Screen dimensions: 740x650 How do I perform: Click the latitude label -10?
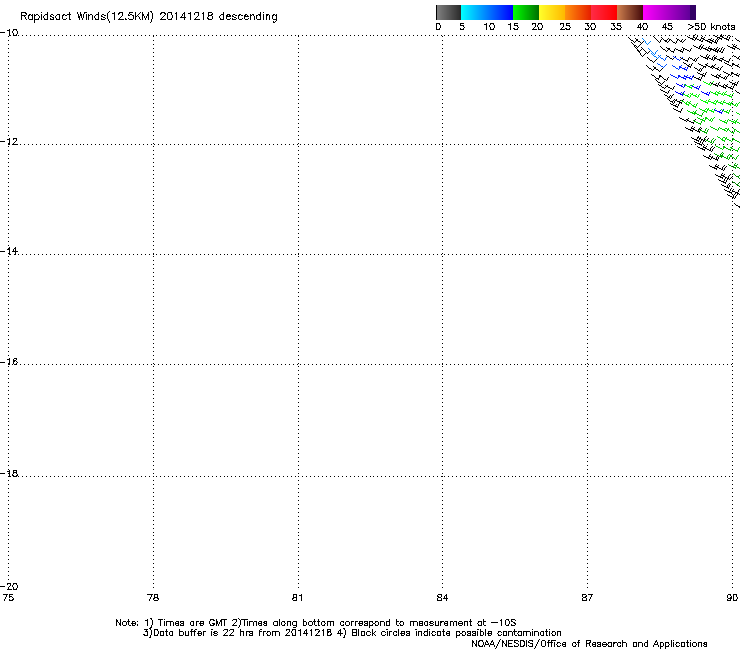coord(9,33)
